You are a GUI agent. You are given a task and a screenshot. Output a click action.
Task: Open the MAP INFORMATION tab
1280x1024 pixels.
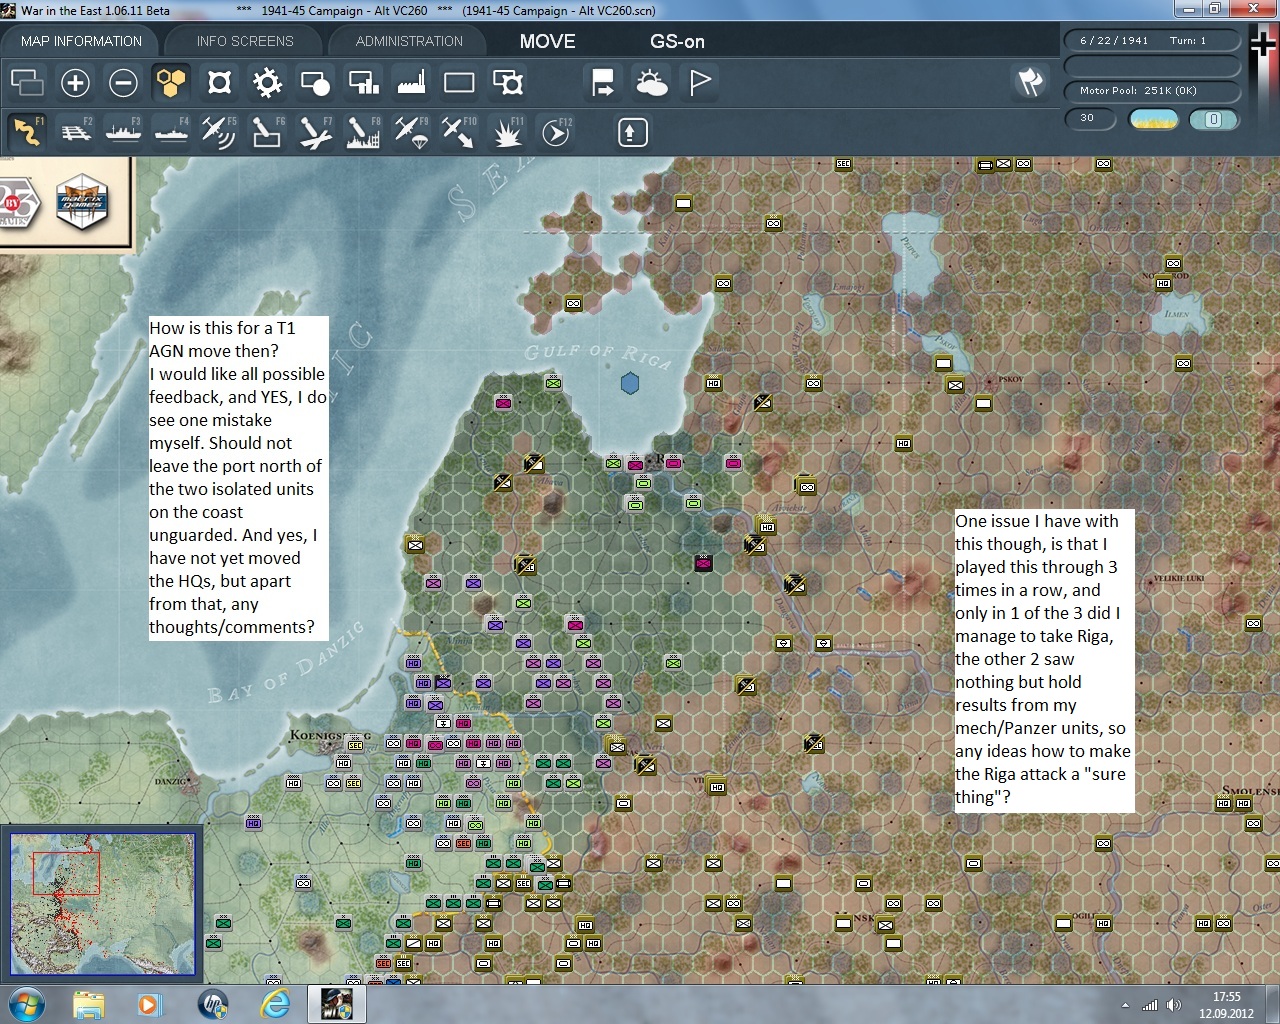click(81, 41)
